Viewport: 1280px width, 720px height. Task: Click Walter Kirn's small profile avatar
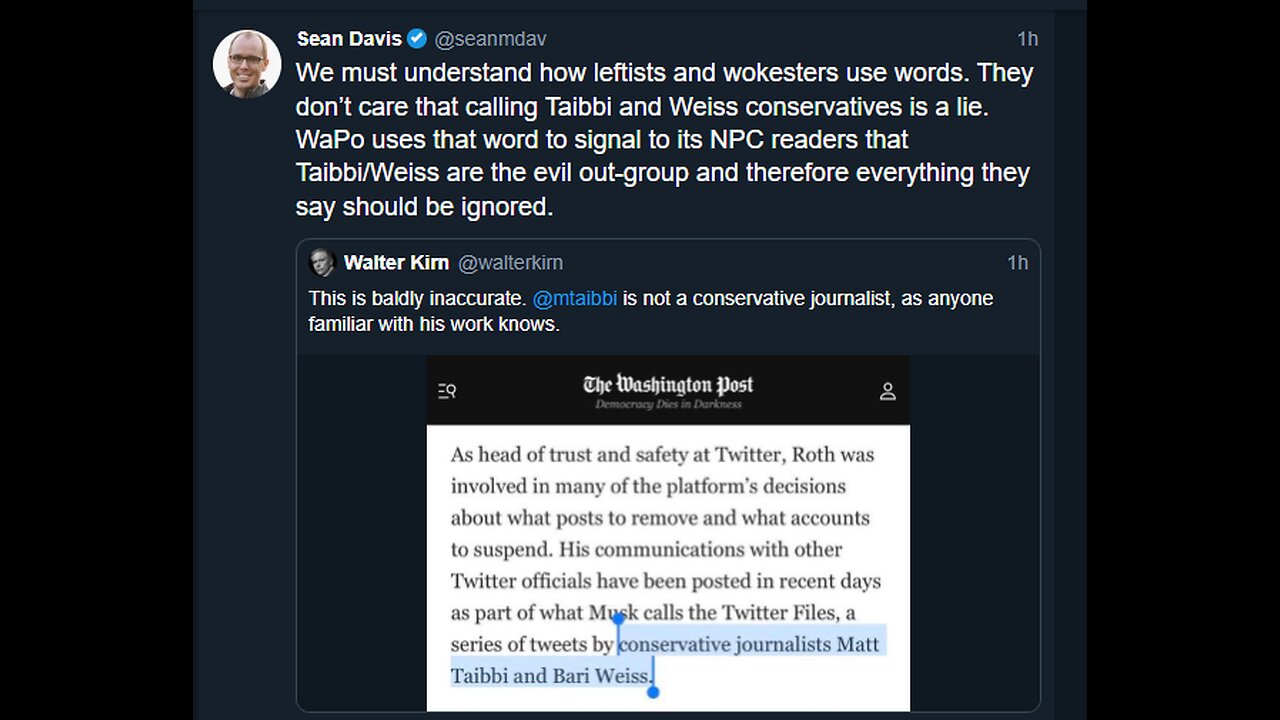[322, 263]
